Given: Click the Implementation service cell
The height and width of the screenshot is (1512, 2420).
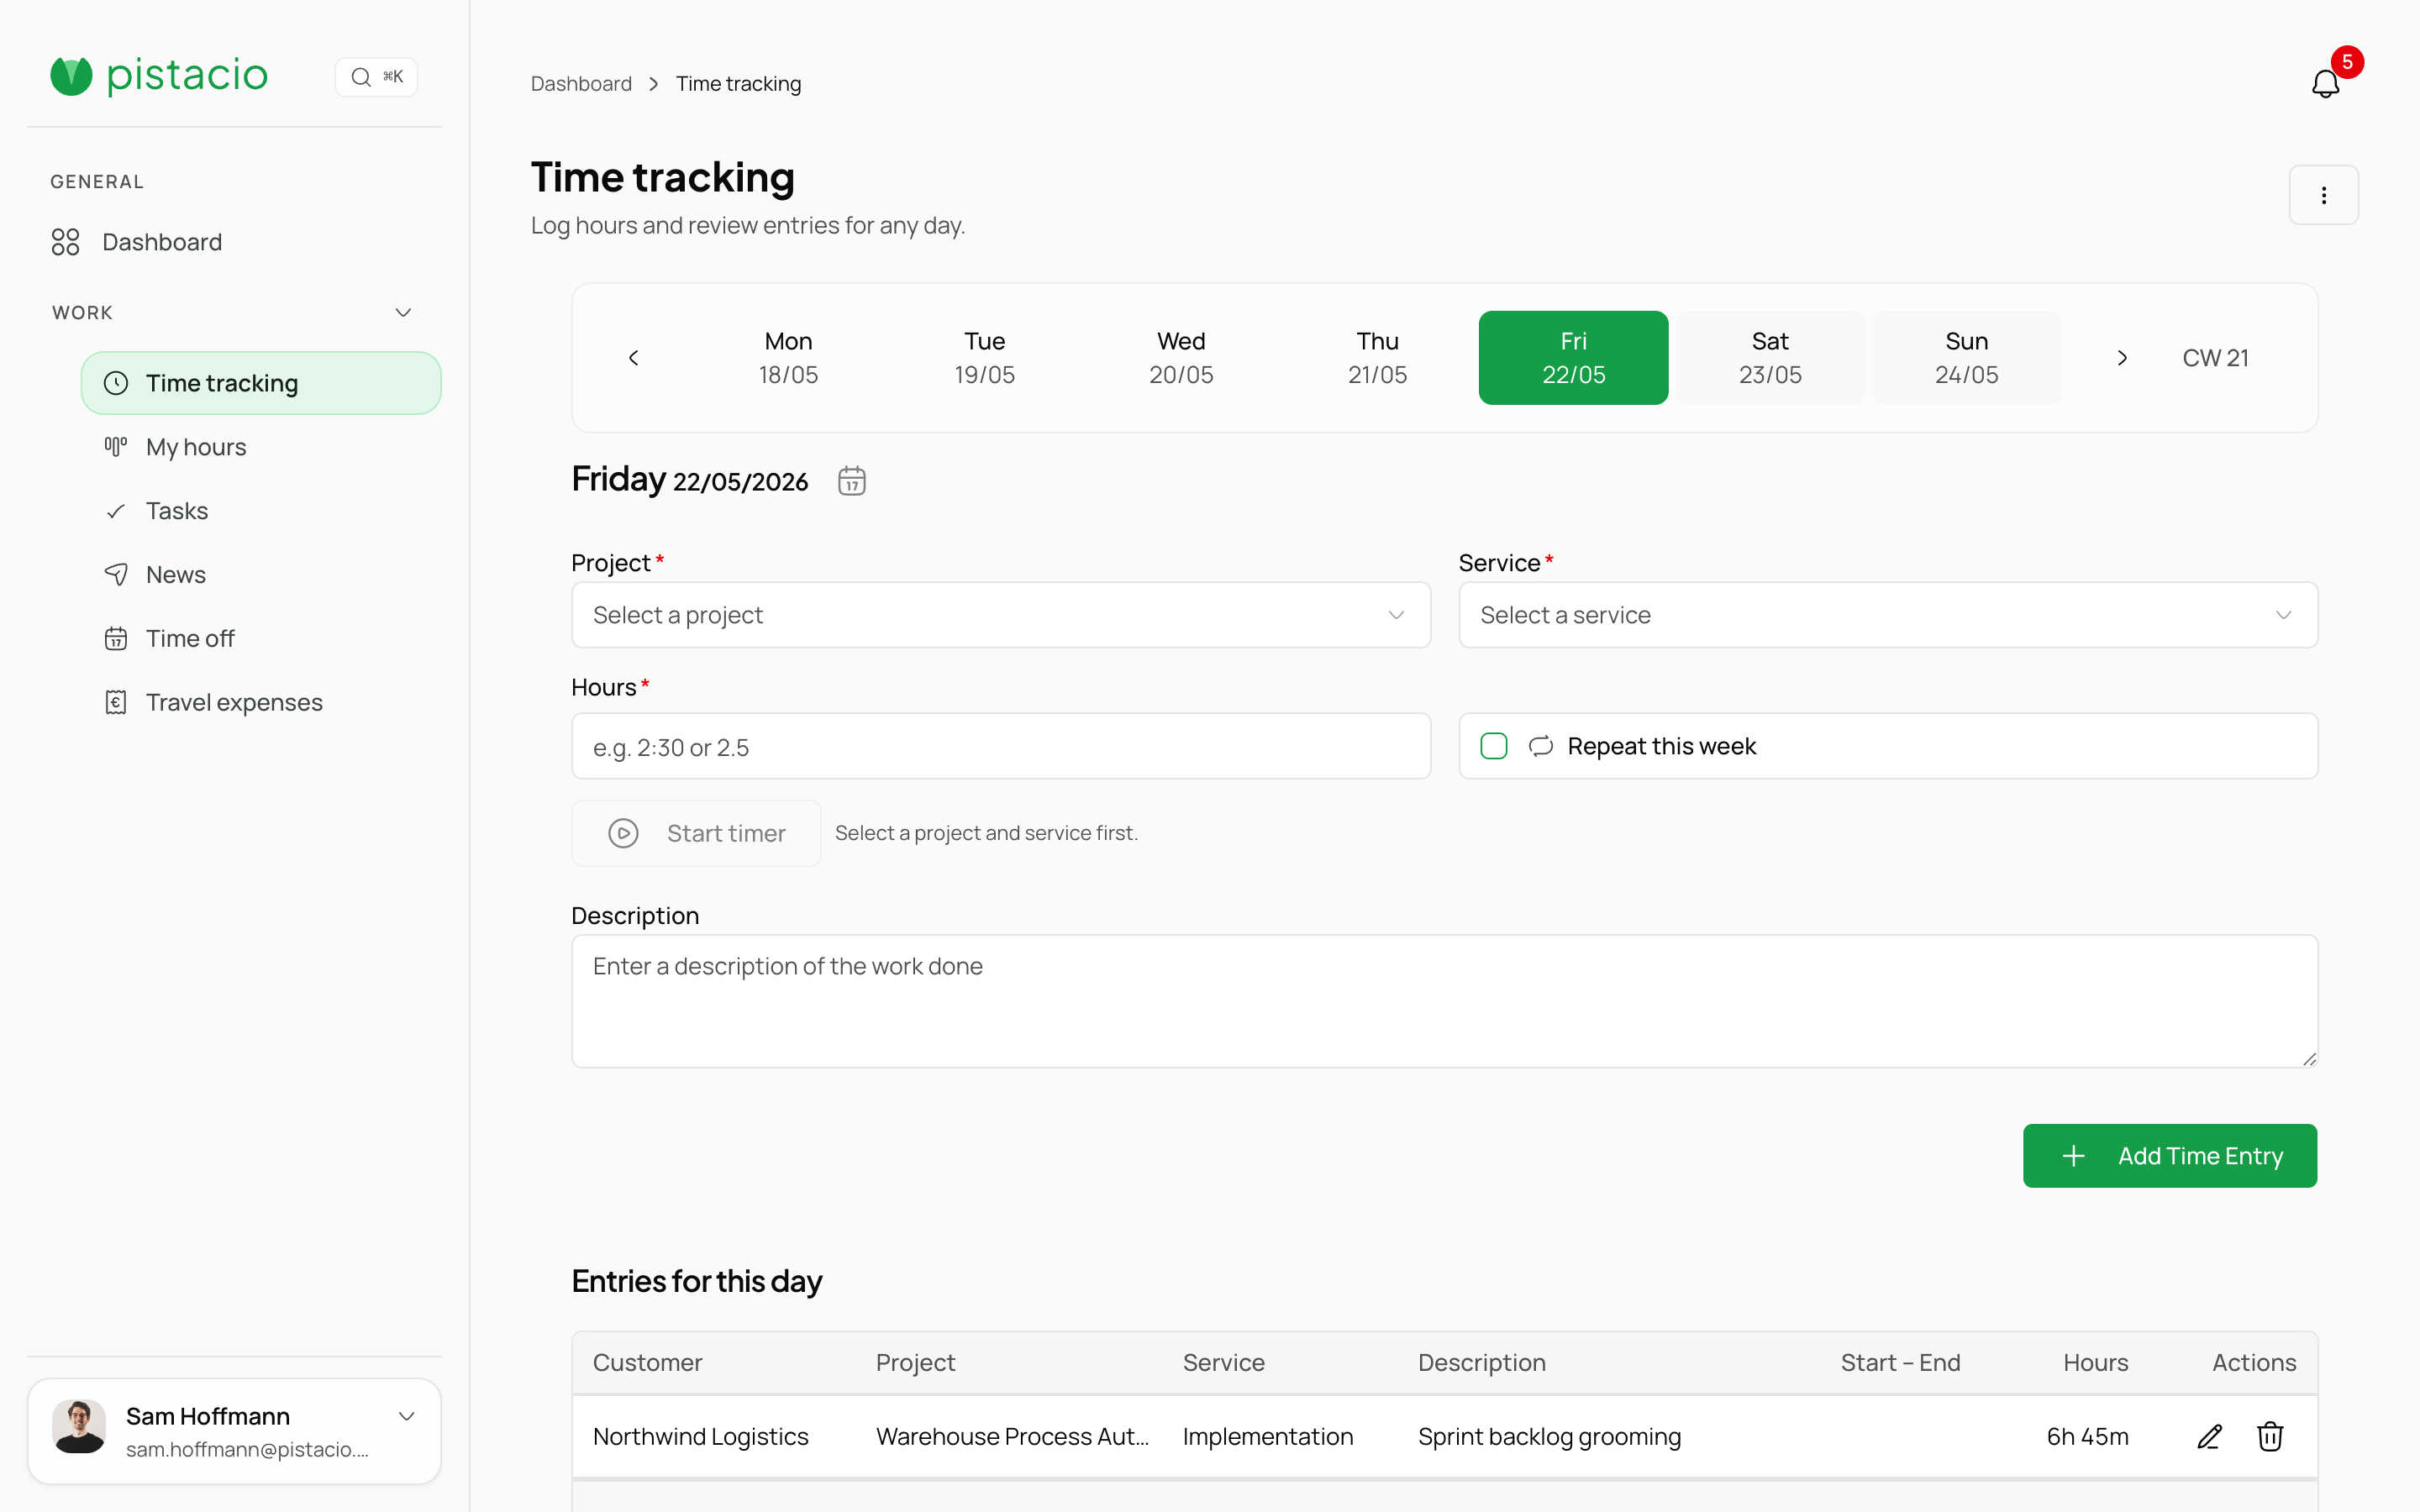Looking at the screenshot, I should click(1267, 1437).
